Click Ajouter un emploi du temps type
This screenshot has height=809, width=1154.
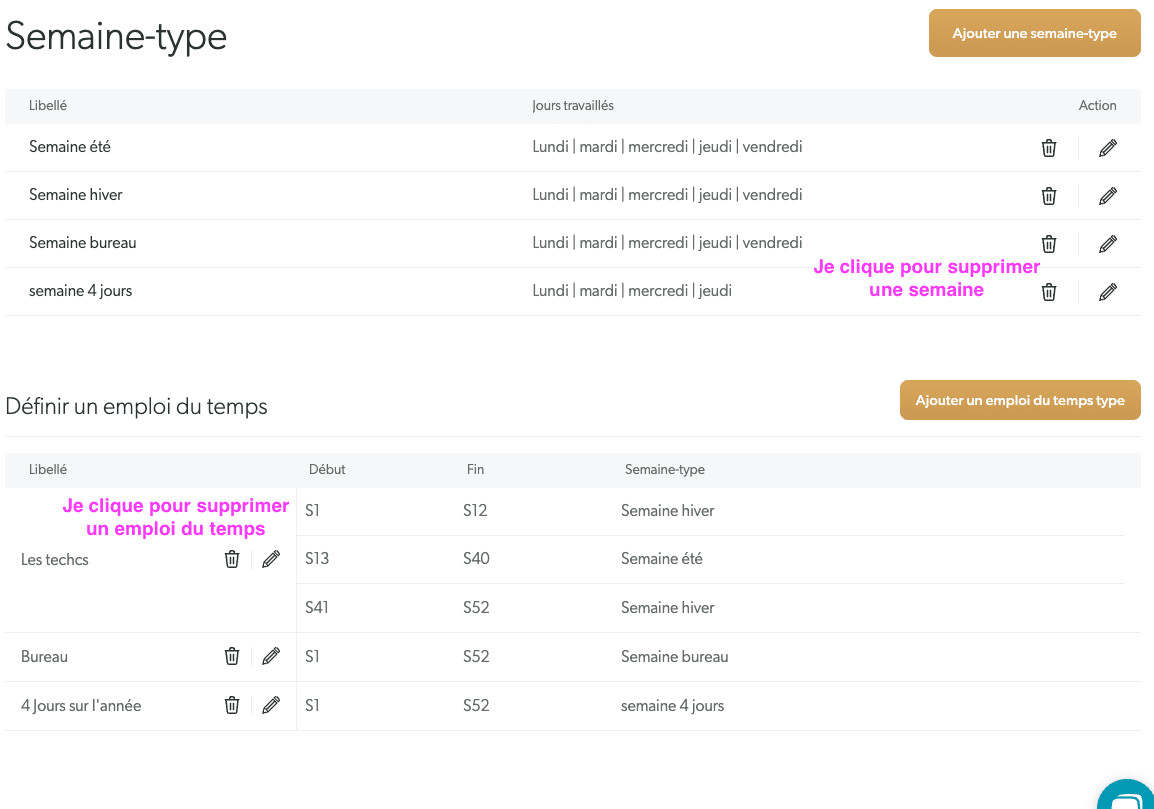(x=1020, y=400)
